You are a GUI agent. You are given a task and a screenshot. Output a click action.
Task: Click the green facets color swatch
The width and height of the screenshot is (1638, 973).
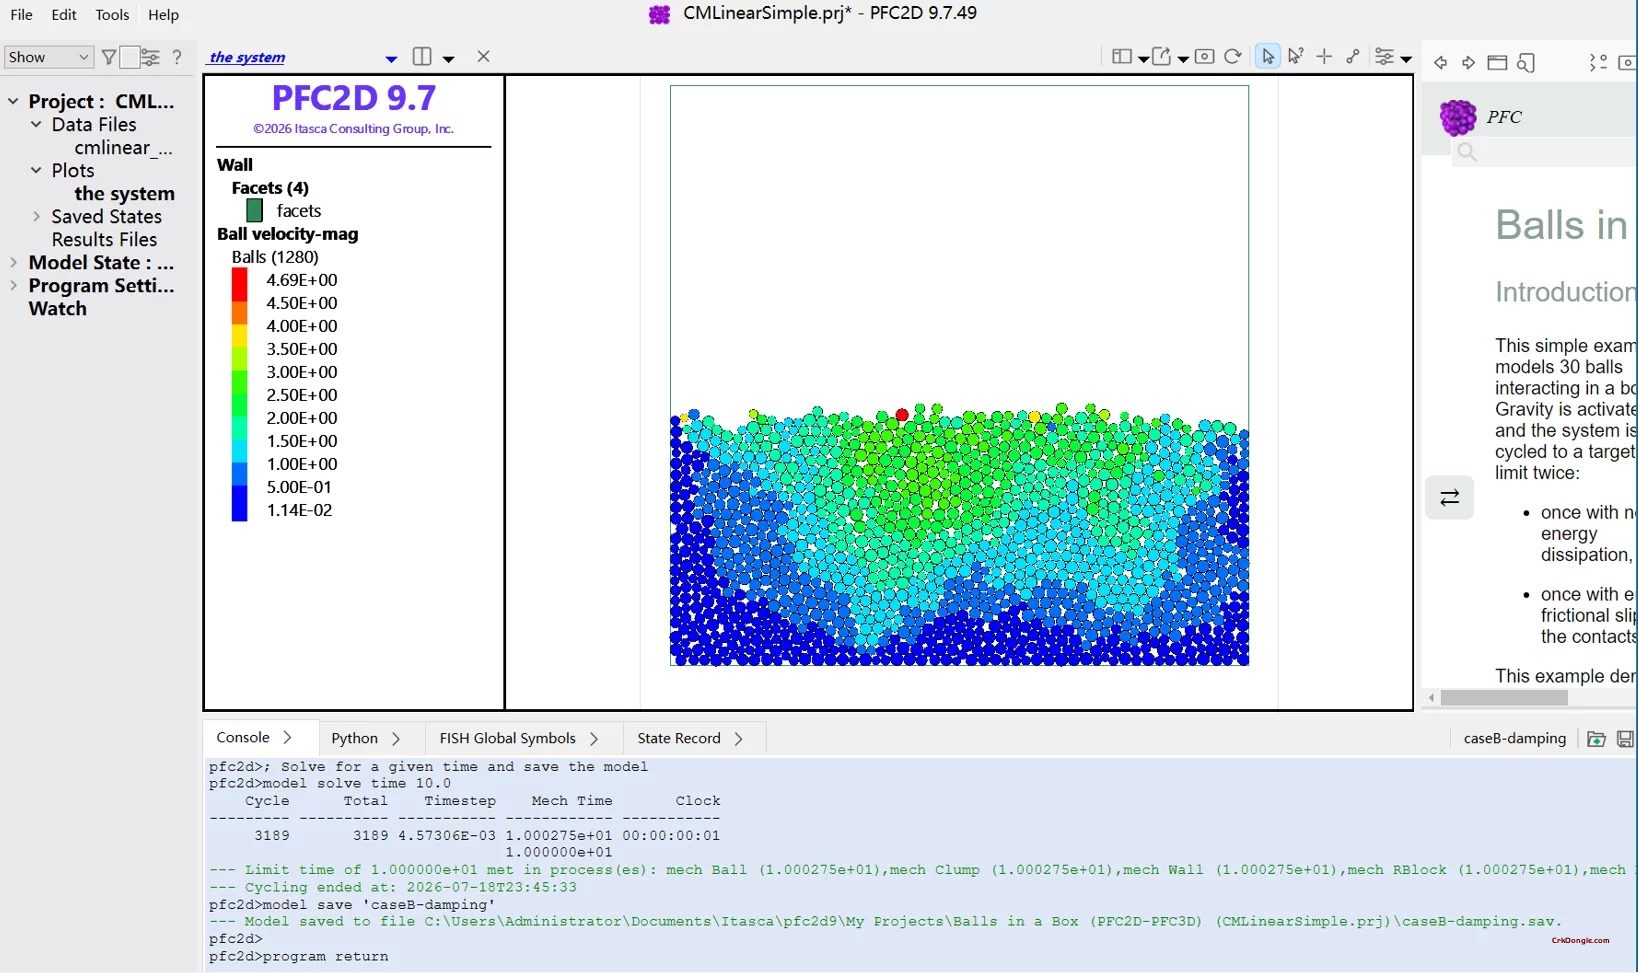tap(255, 210)
